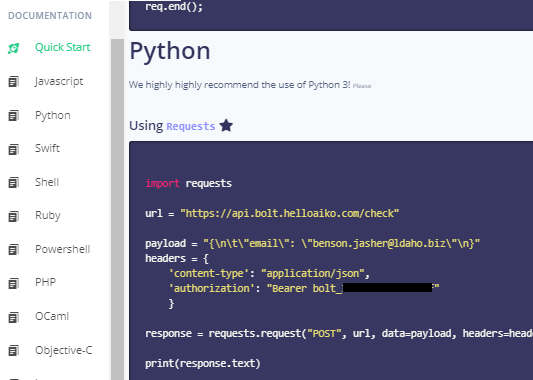533x380 pixels.
Task: Open the Swift documentation entry
Action: (x=47, y=148)
